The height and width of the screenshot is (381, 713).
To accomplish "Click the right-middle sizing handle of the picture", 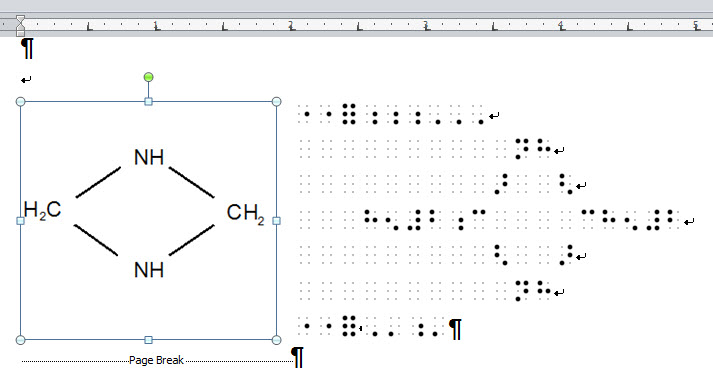I will point(276,221).
